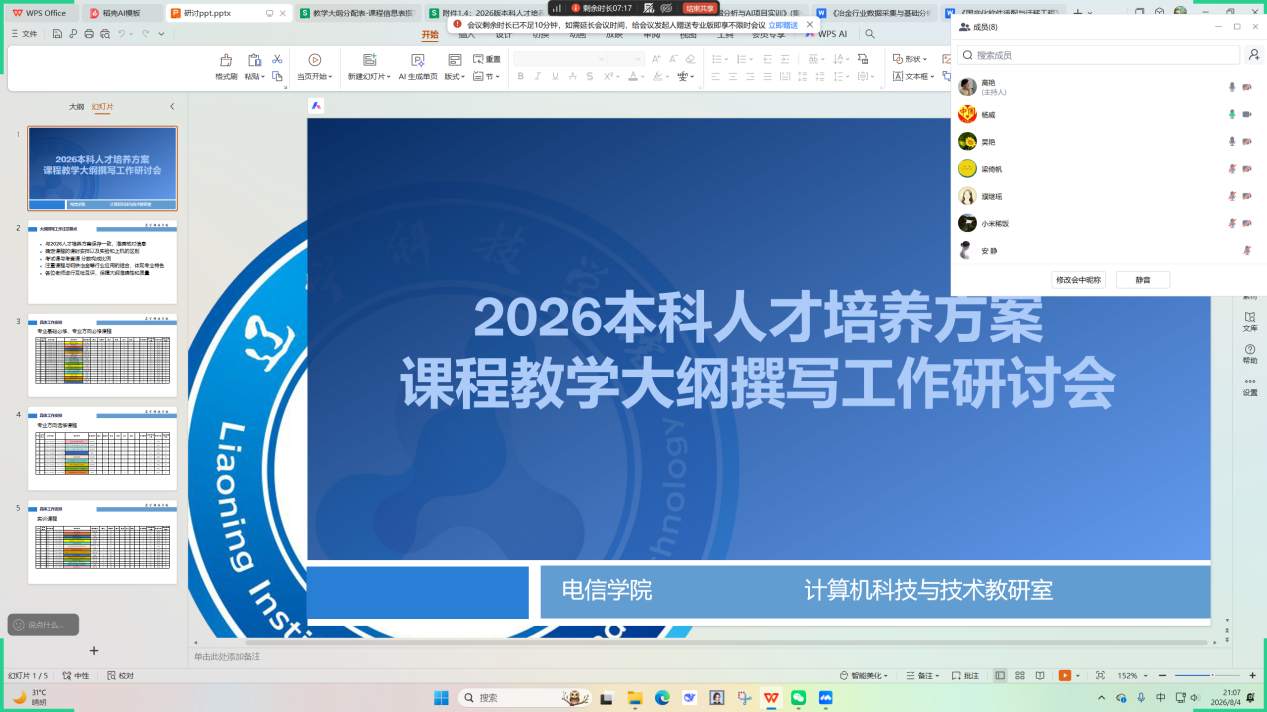
Task: Click the 批注 comments icon in status bar
Action: (x=957, y=676)
